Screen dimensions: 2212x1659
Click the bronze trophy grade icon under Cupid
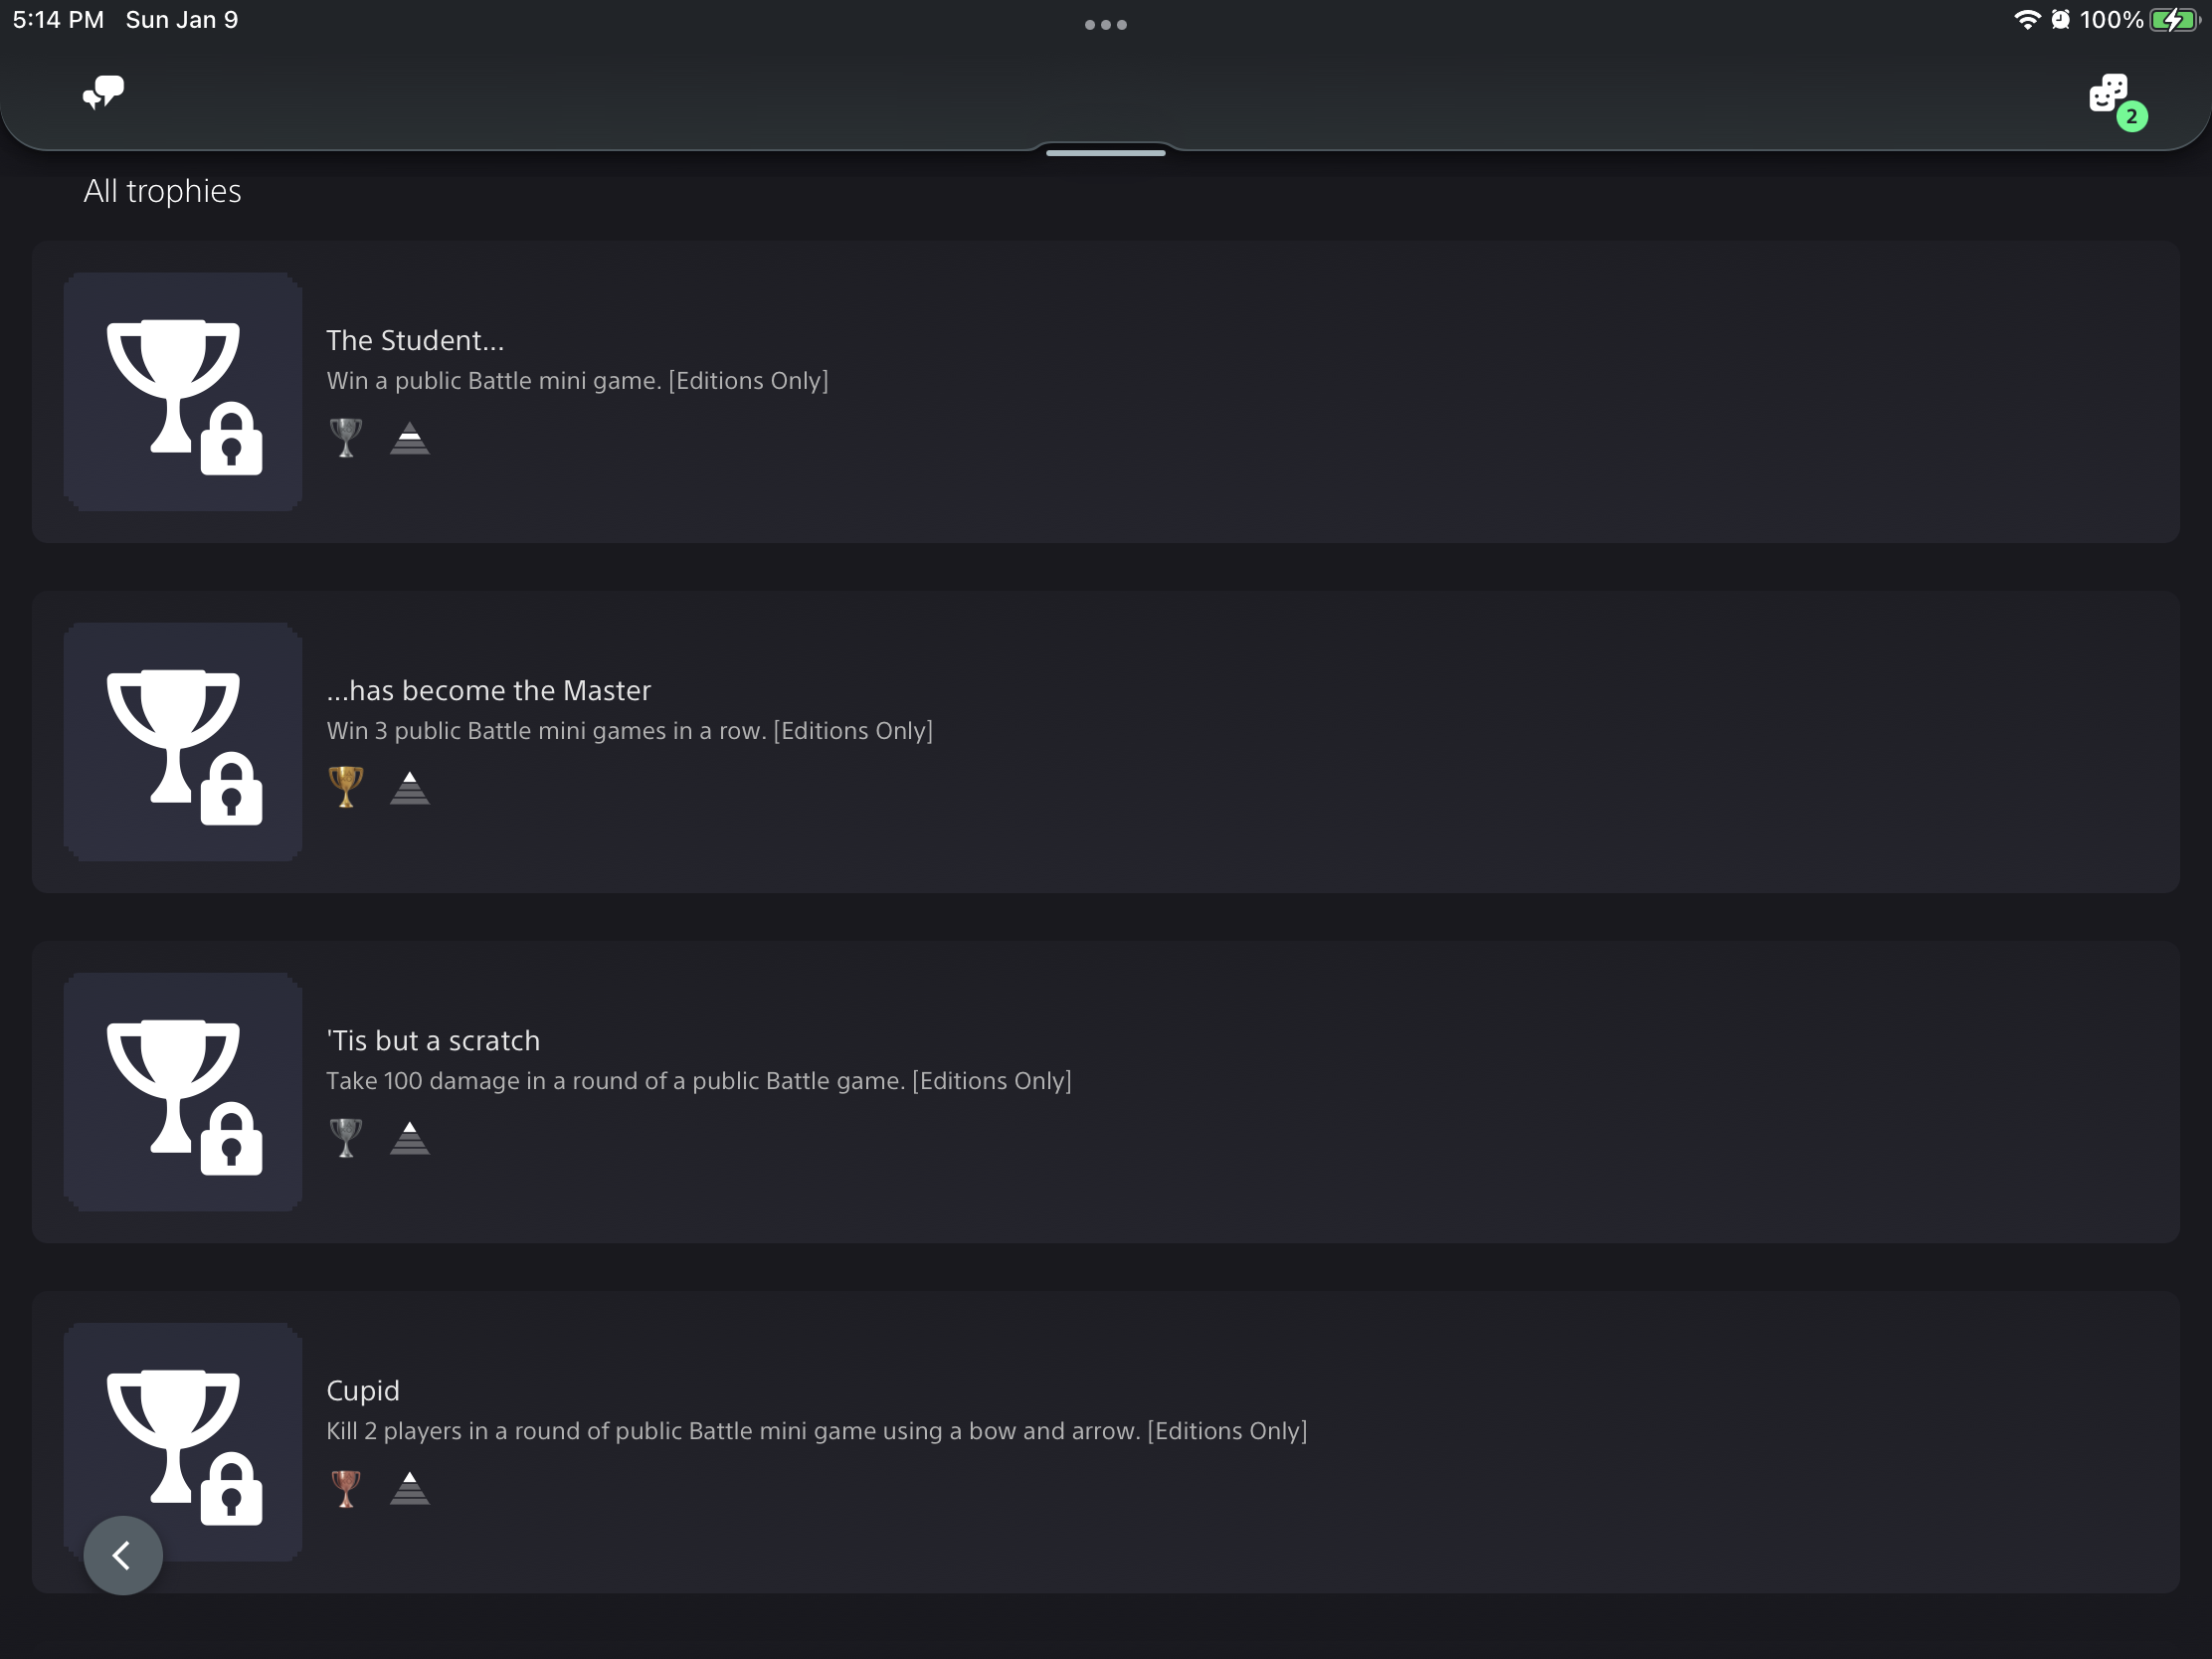point(346,1488)
